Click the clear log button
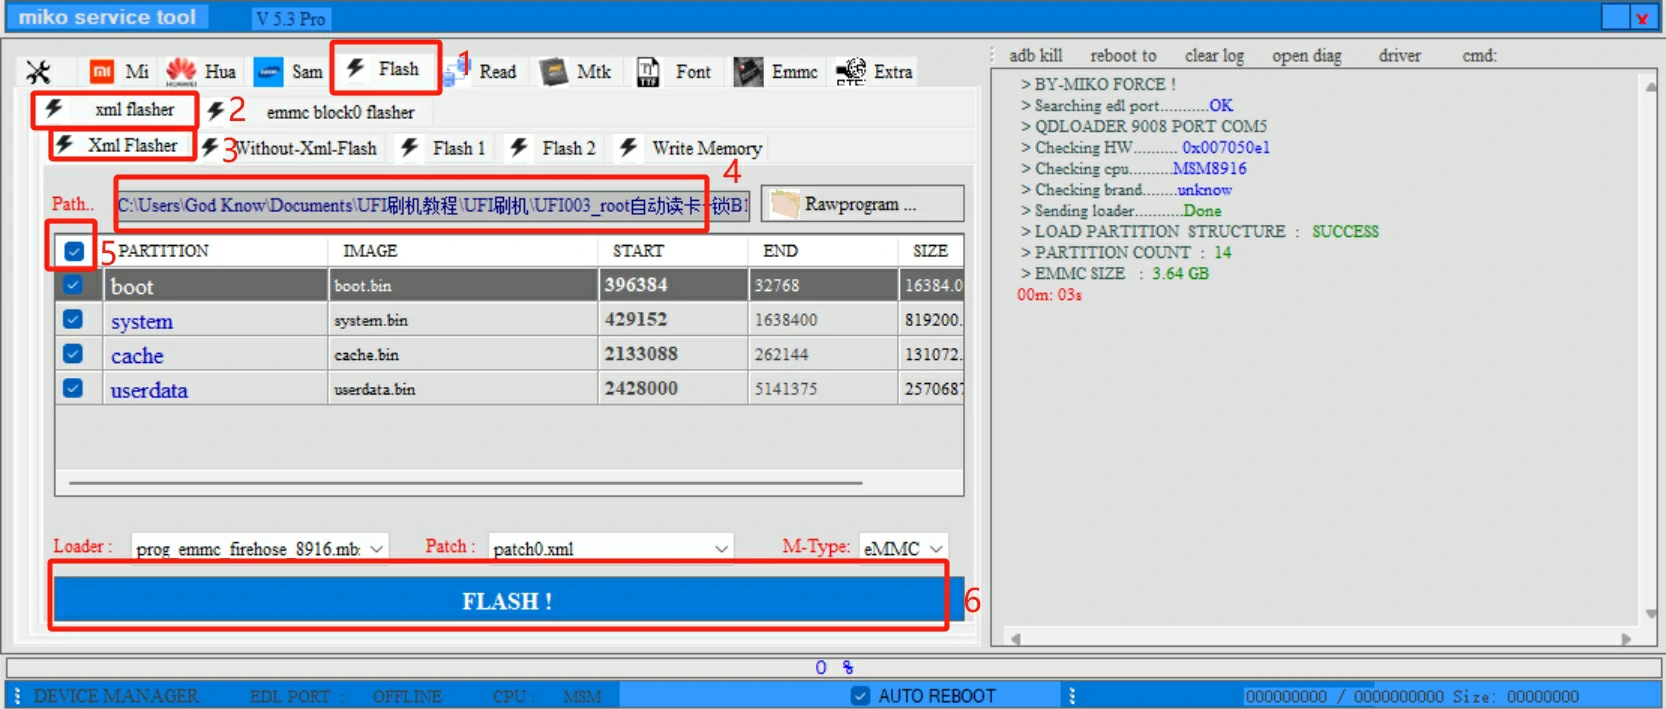This screenshot has height=709, width=1666. point(1215,56)
